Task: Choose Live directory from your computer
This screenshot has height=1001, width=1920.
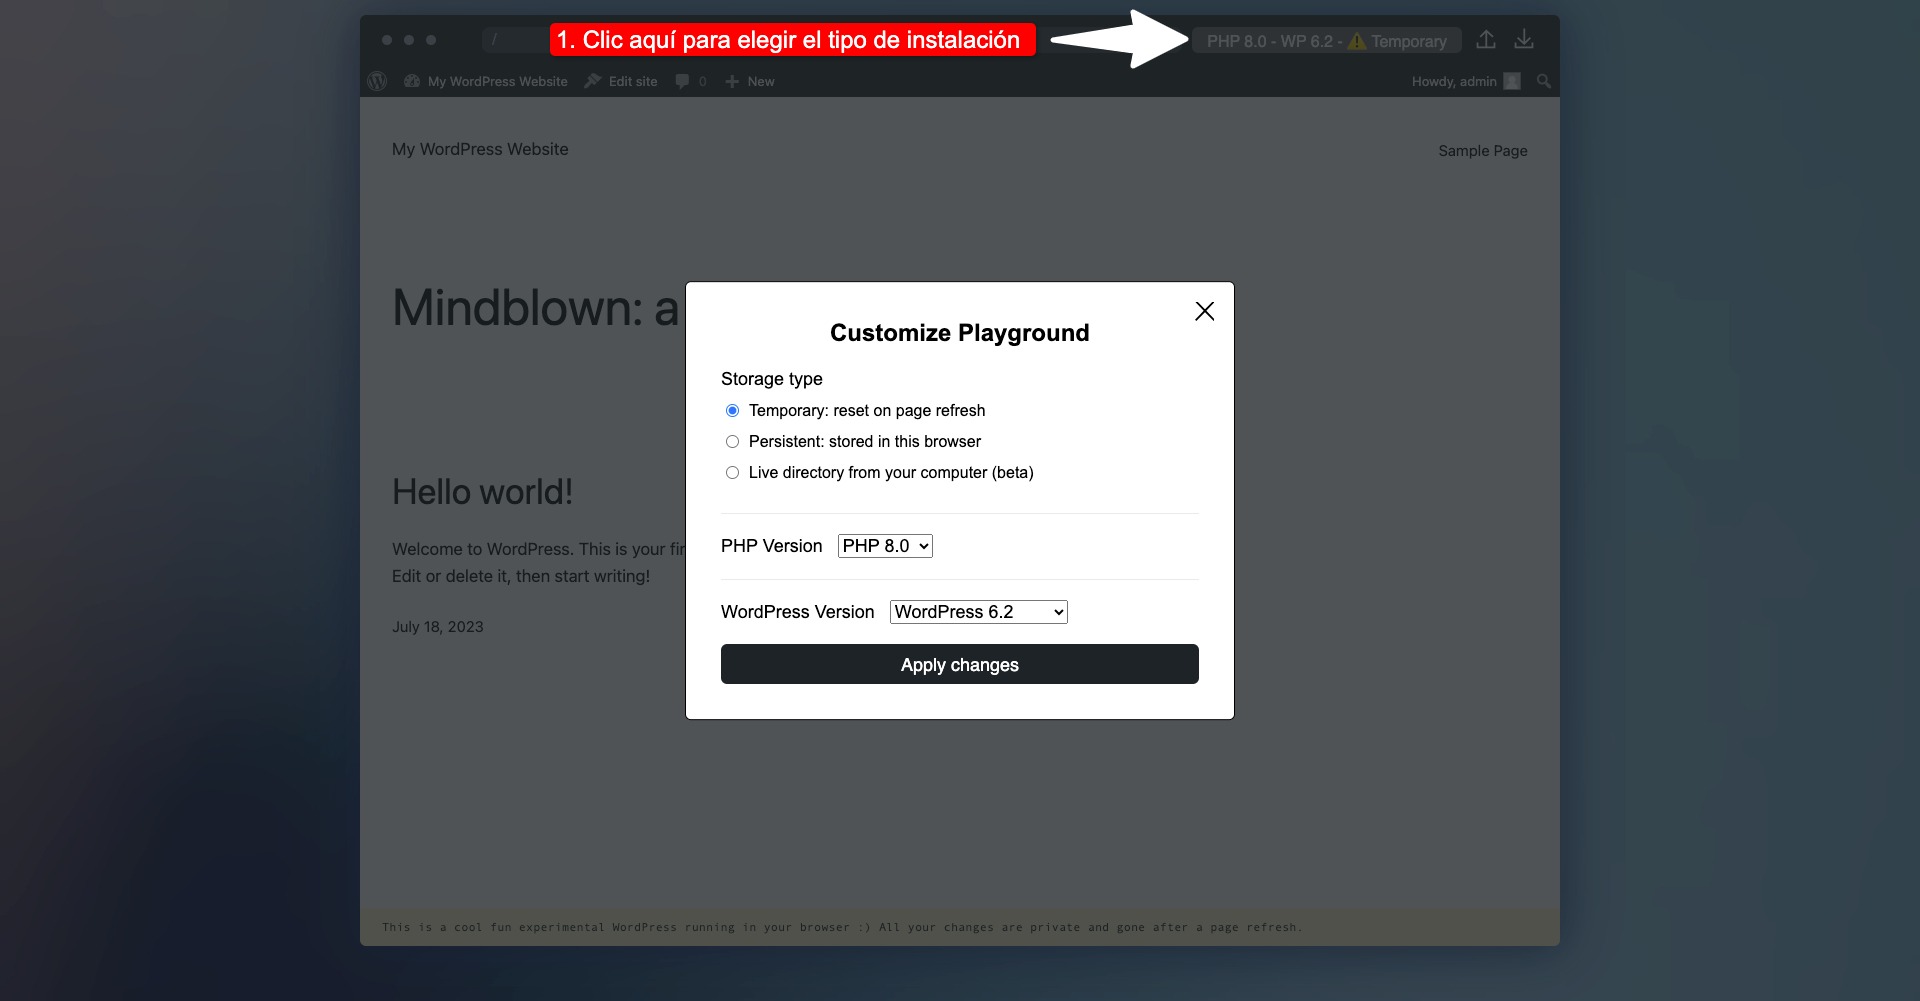Action: tap(732, 472)
